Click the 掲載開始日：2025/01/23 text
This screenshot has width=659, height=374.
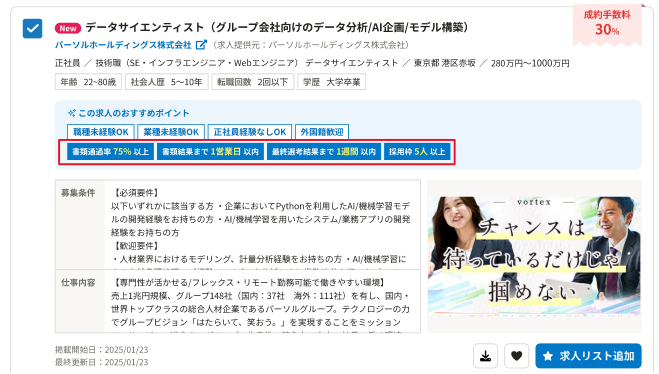101,350
